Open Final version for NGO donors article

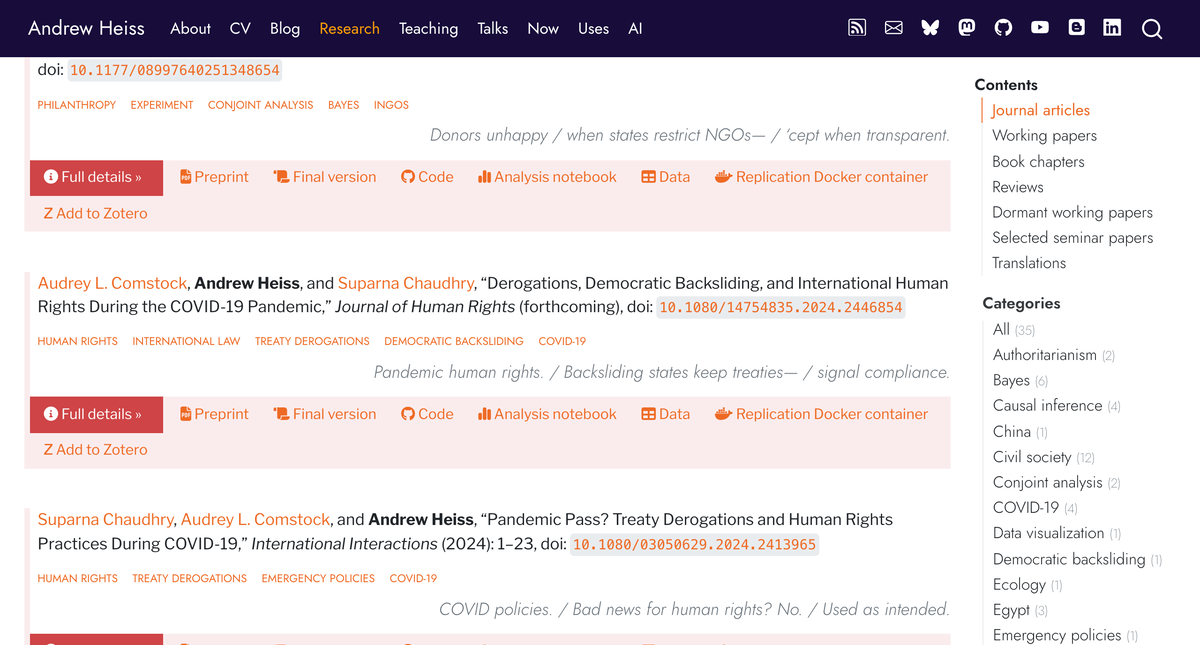(325, 177)
